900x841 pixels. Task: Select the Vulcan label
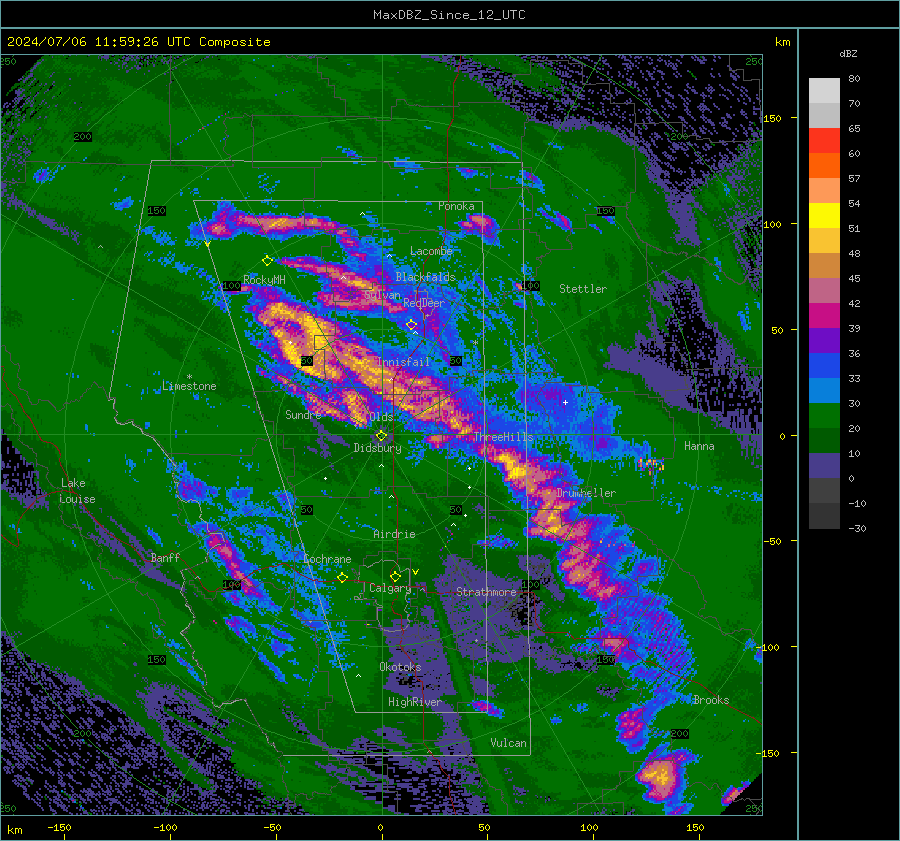508,743
